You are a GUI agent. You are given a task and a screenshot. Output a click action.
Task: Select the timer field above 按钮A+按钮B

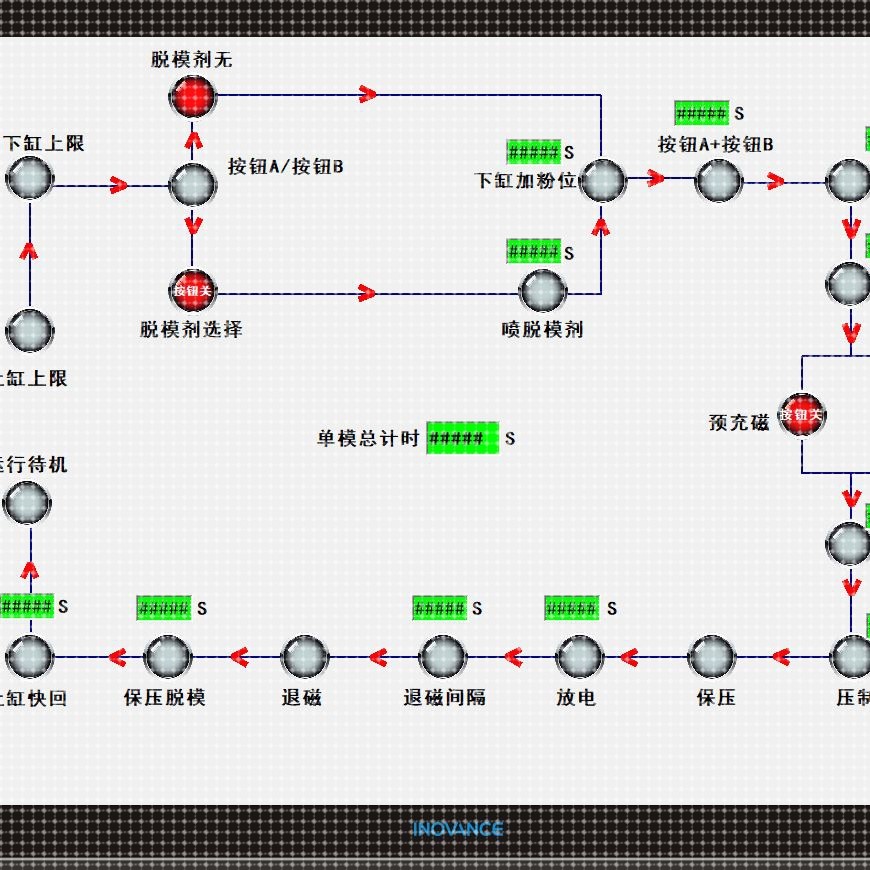click(701, 113)
